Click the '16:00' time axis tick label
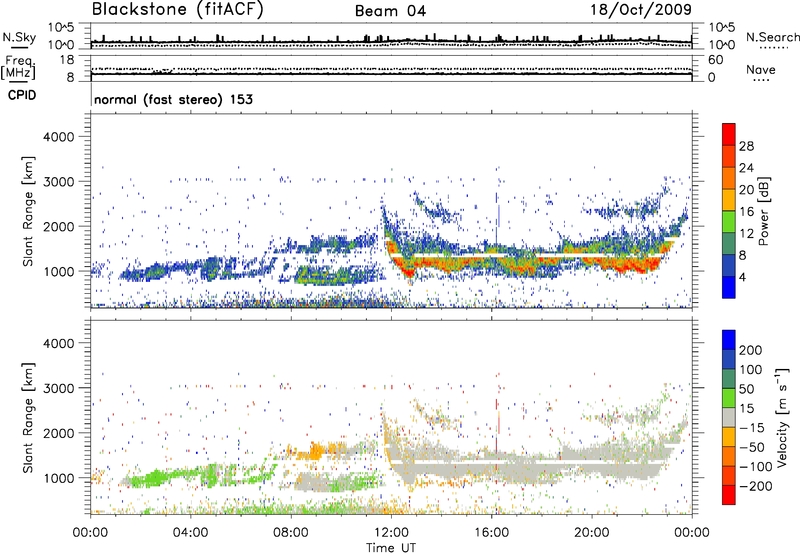This screenshot has height=554, width=800. [491, 533]
